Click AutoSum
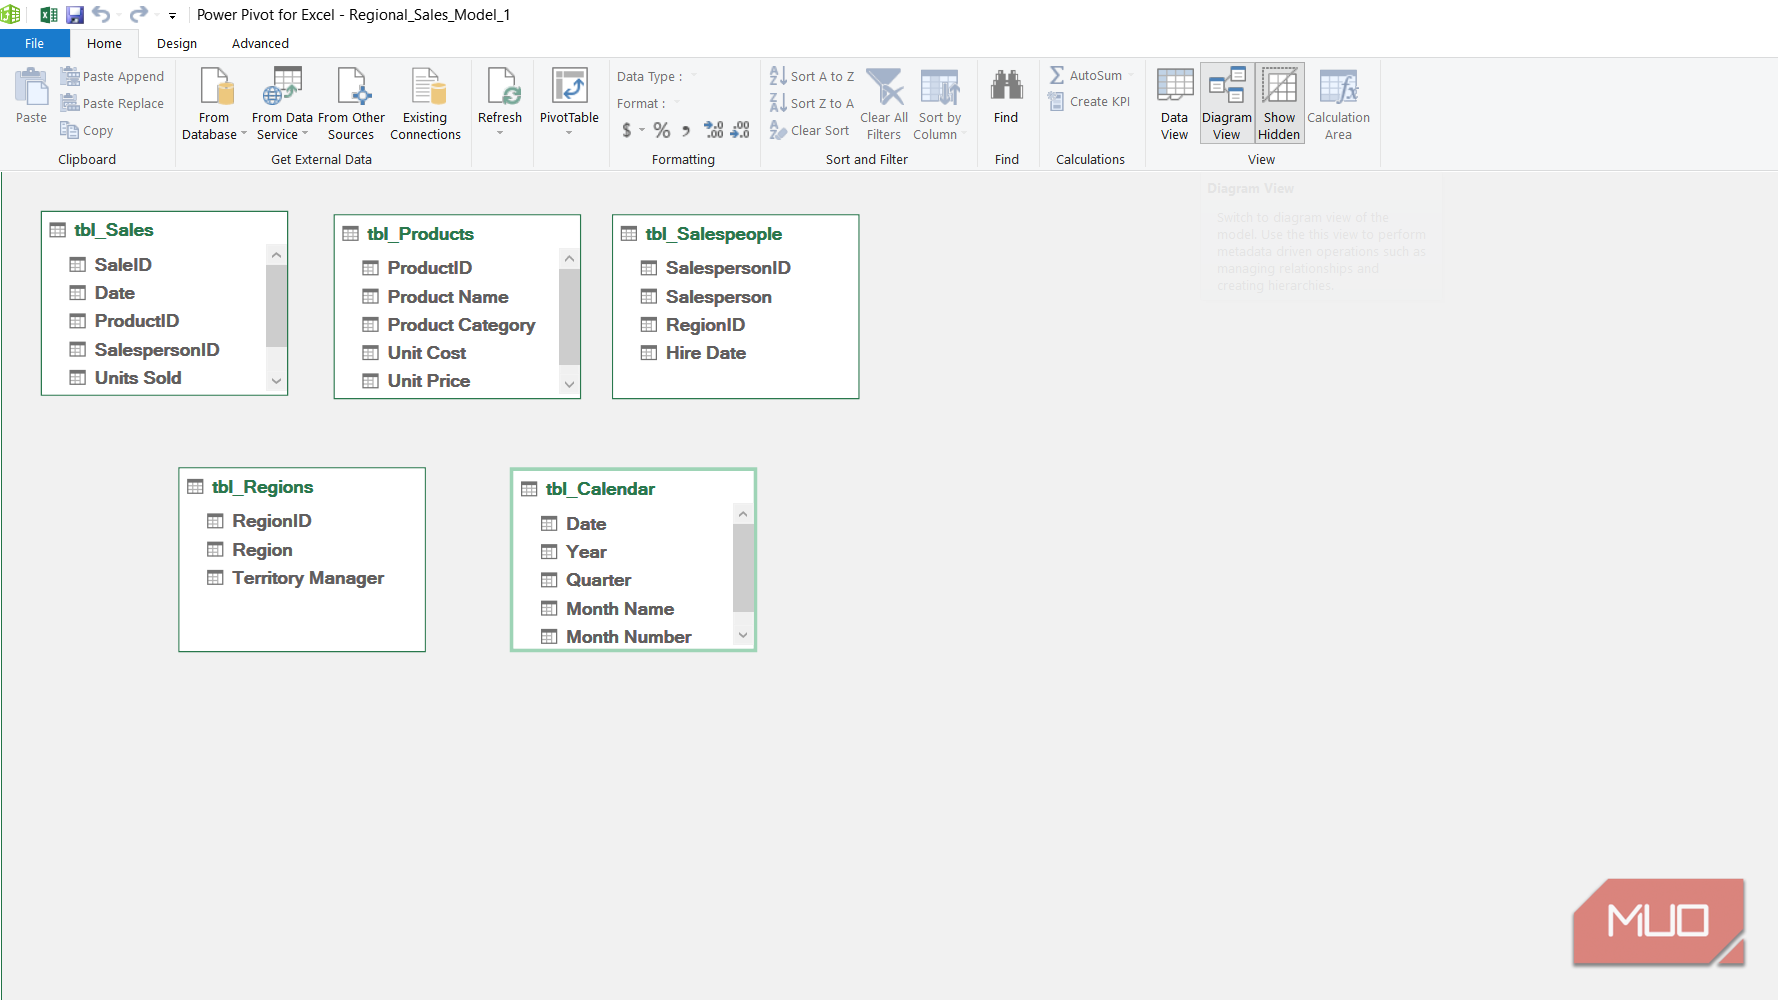This screenshot has width=1778, height=1000. [x=1086, y=75]
